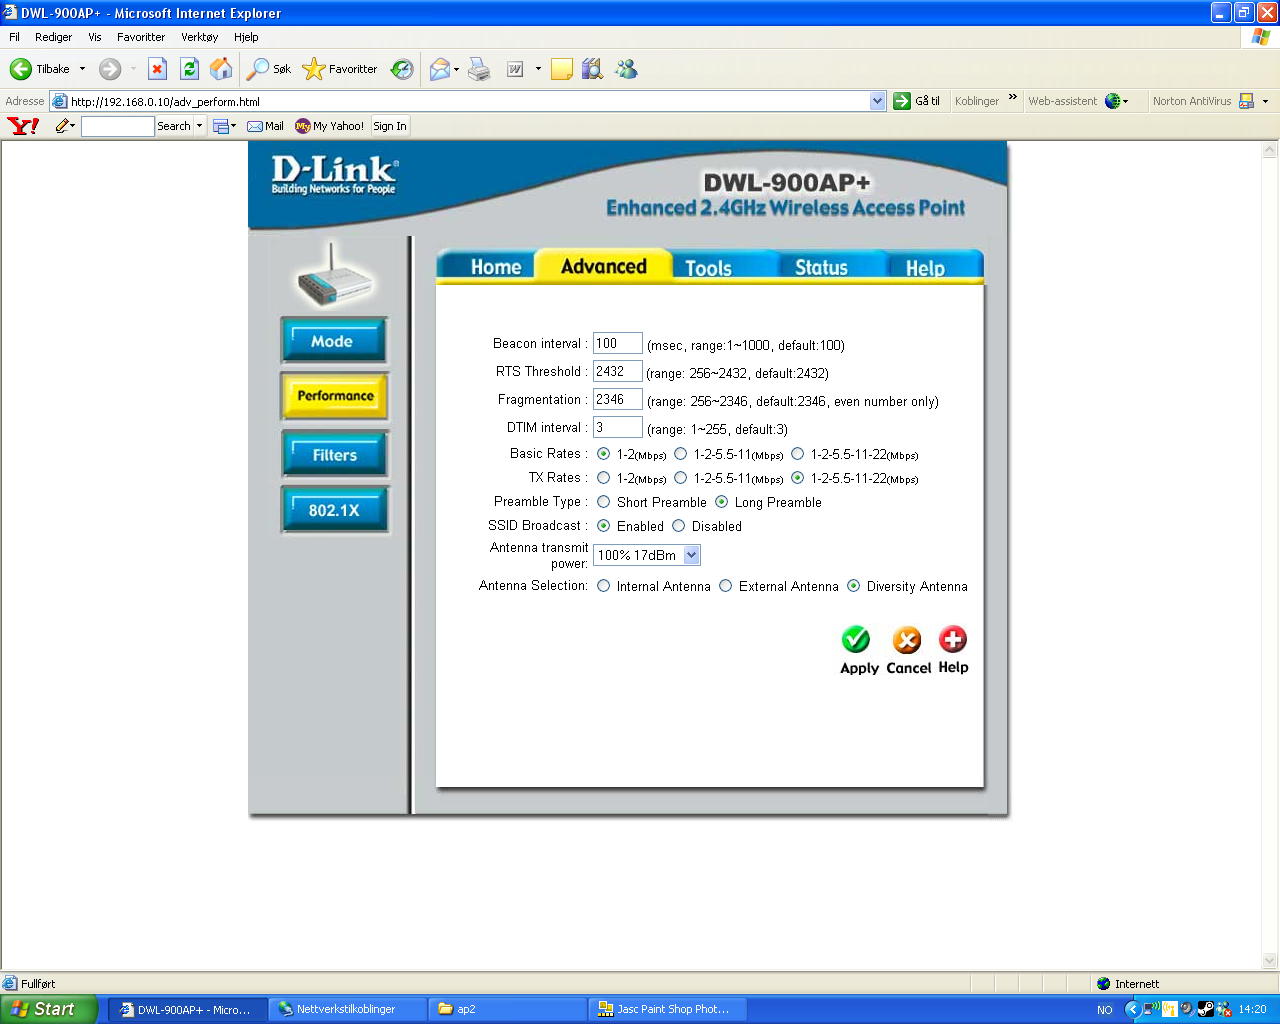Open the Windows Start menu

[x=49, y=1009]
